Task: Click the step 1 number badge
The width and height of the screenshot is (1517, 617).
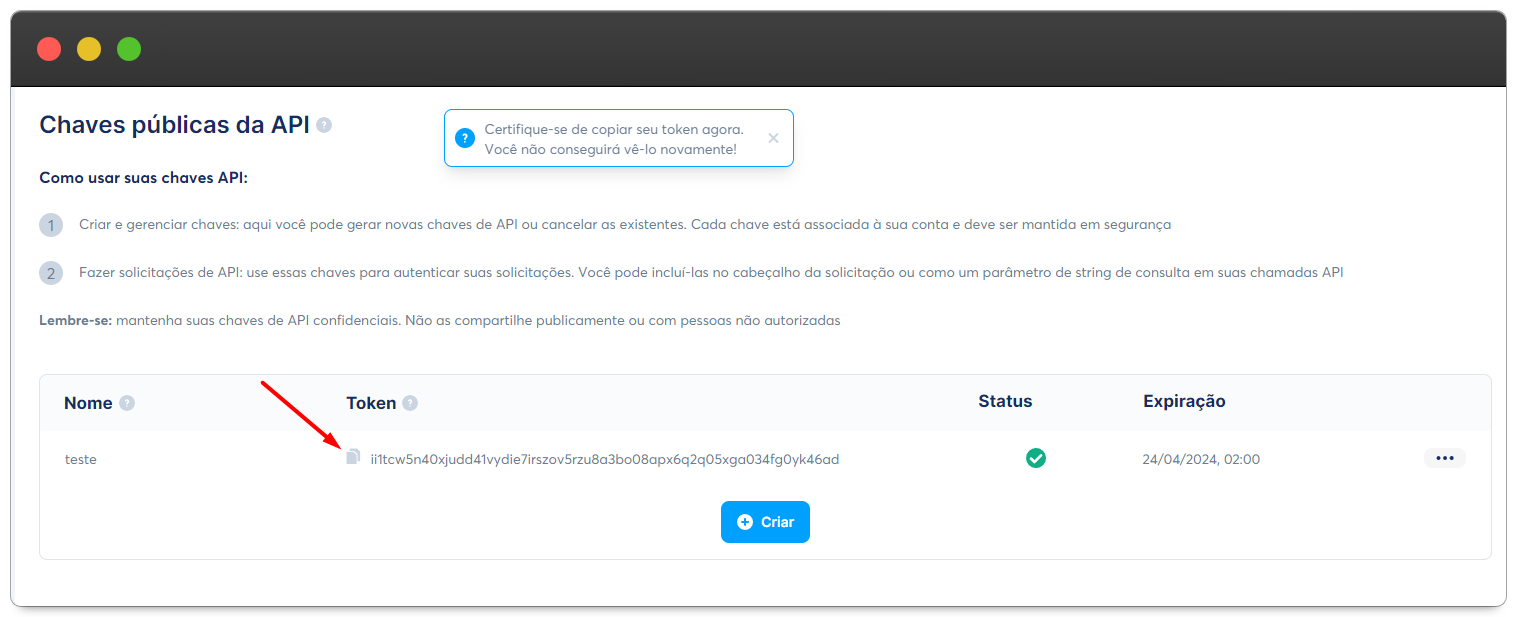Action: click(x=51, y=225)
